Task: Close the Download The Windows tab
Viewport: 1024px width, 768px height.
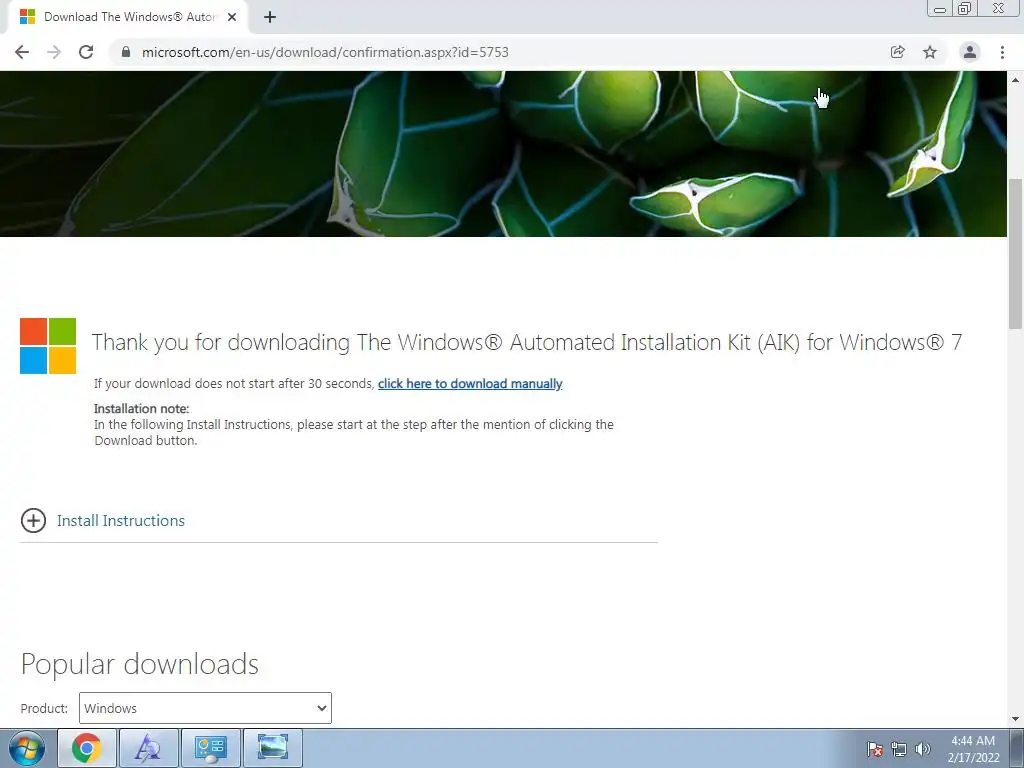Action: pos(232,18)
